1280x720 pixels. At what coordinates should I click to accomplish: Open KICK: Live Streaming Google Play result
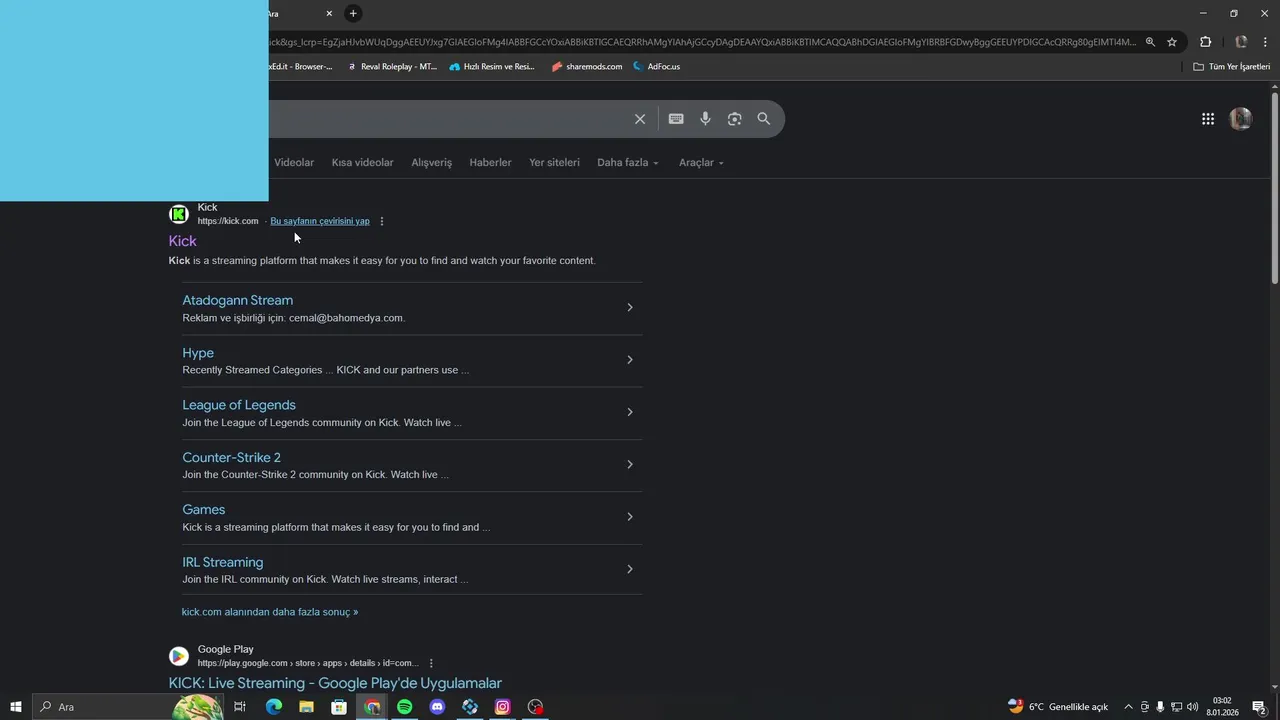[x=335, y=683]
